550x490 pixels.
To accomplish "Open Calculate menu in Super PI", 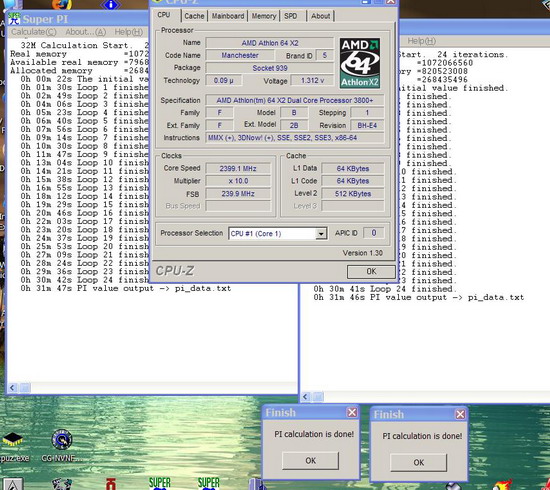I will tap(34, 32).
